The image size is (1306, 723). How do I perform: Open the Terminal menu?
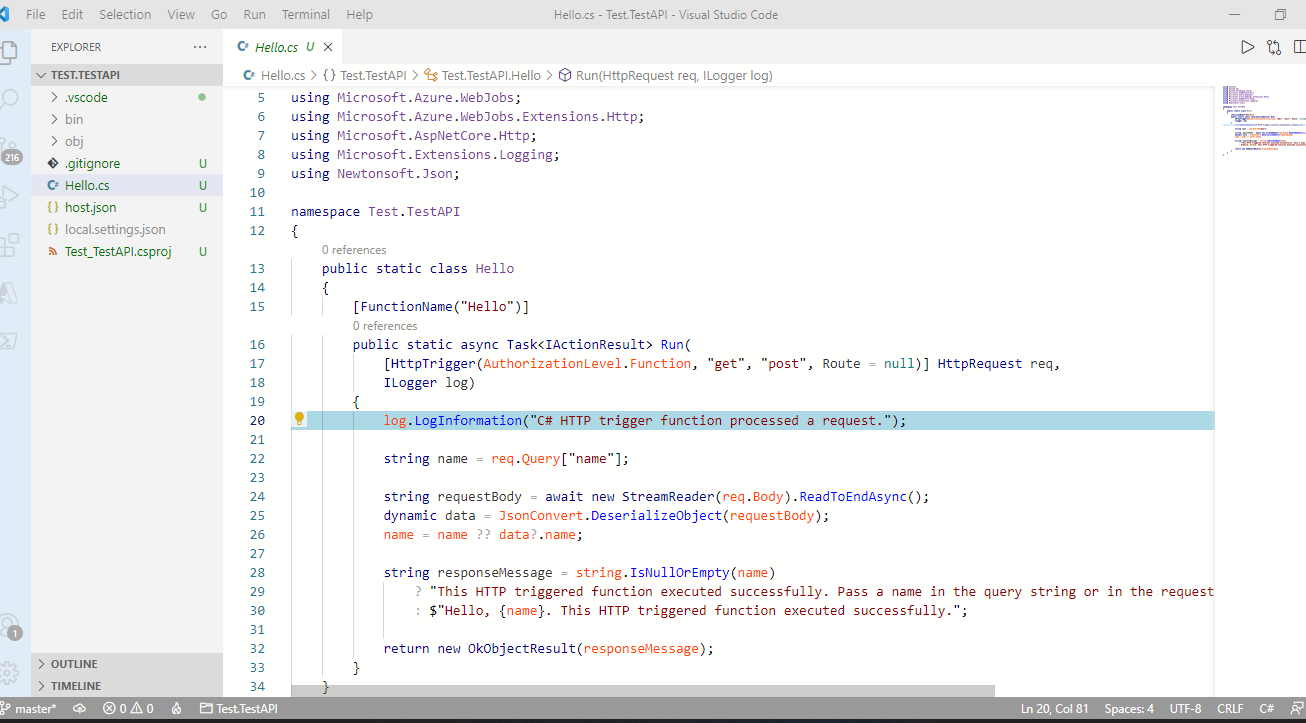pos(306,14)
